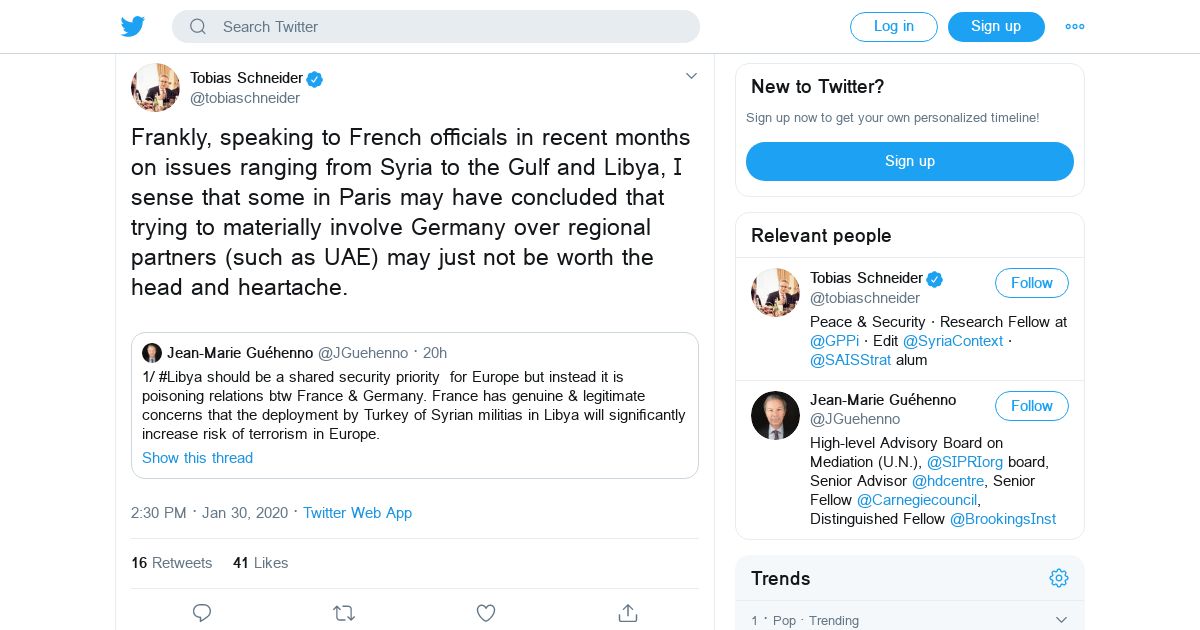Click the search magnifier icon

pyautogui.click(x=198, y=27)
